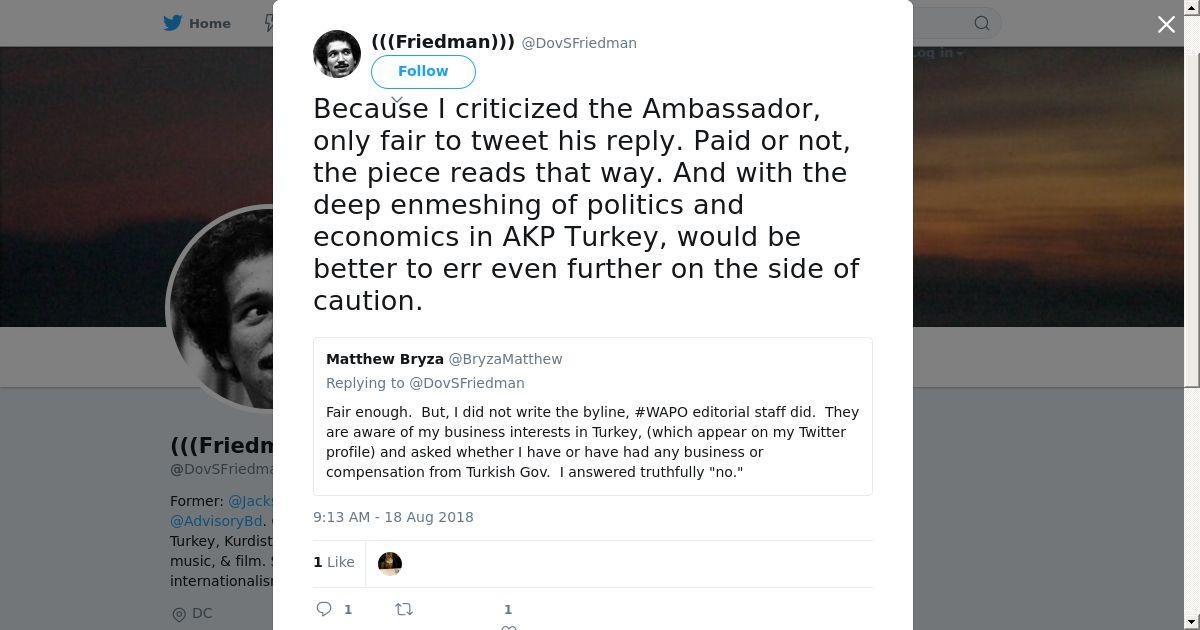Image resolution: width=1200 pixels, height=630 pixels.
Task: Click the liker's small profile avatar
Action: 390,564
